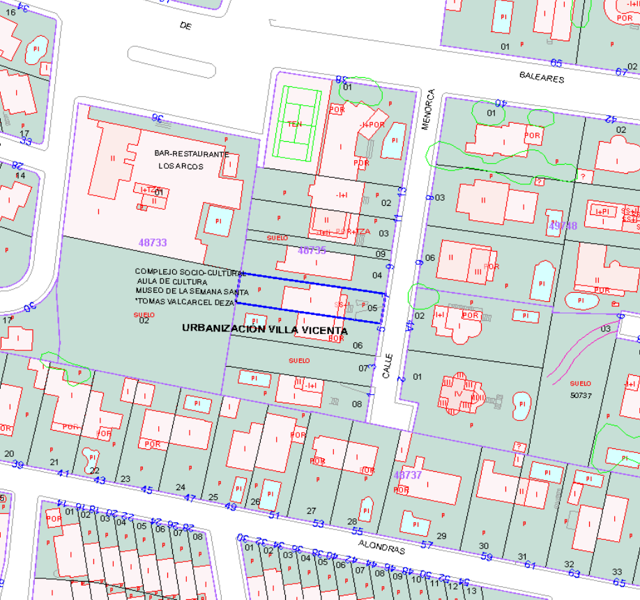Viewport: 640px width, 600px height.
Task: Select block number 48735 label
Action: (x=312, y=250)
